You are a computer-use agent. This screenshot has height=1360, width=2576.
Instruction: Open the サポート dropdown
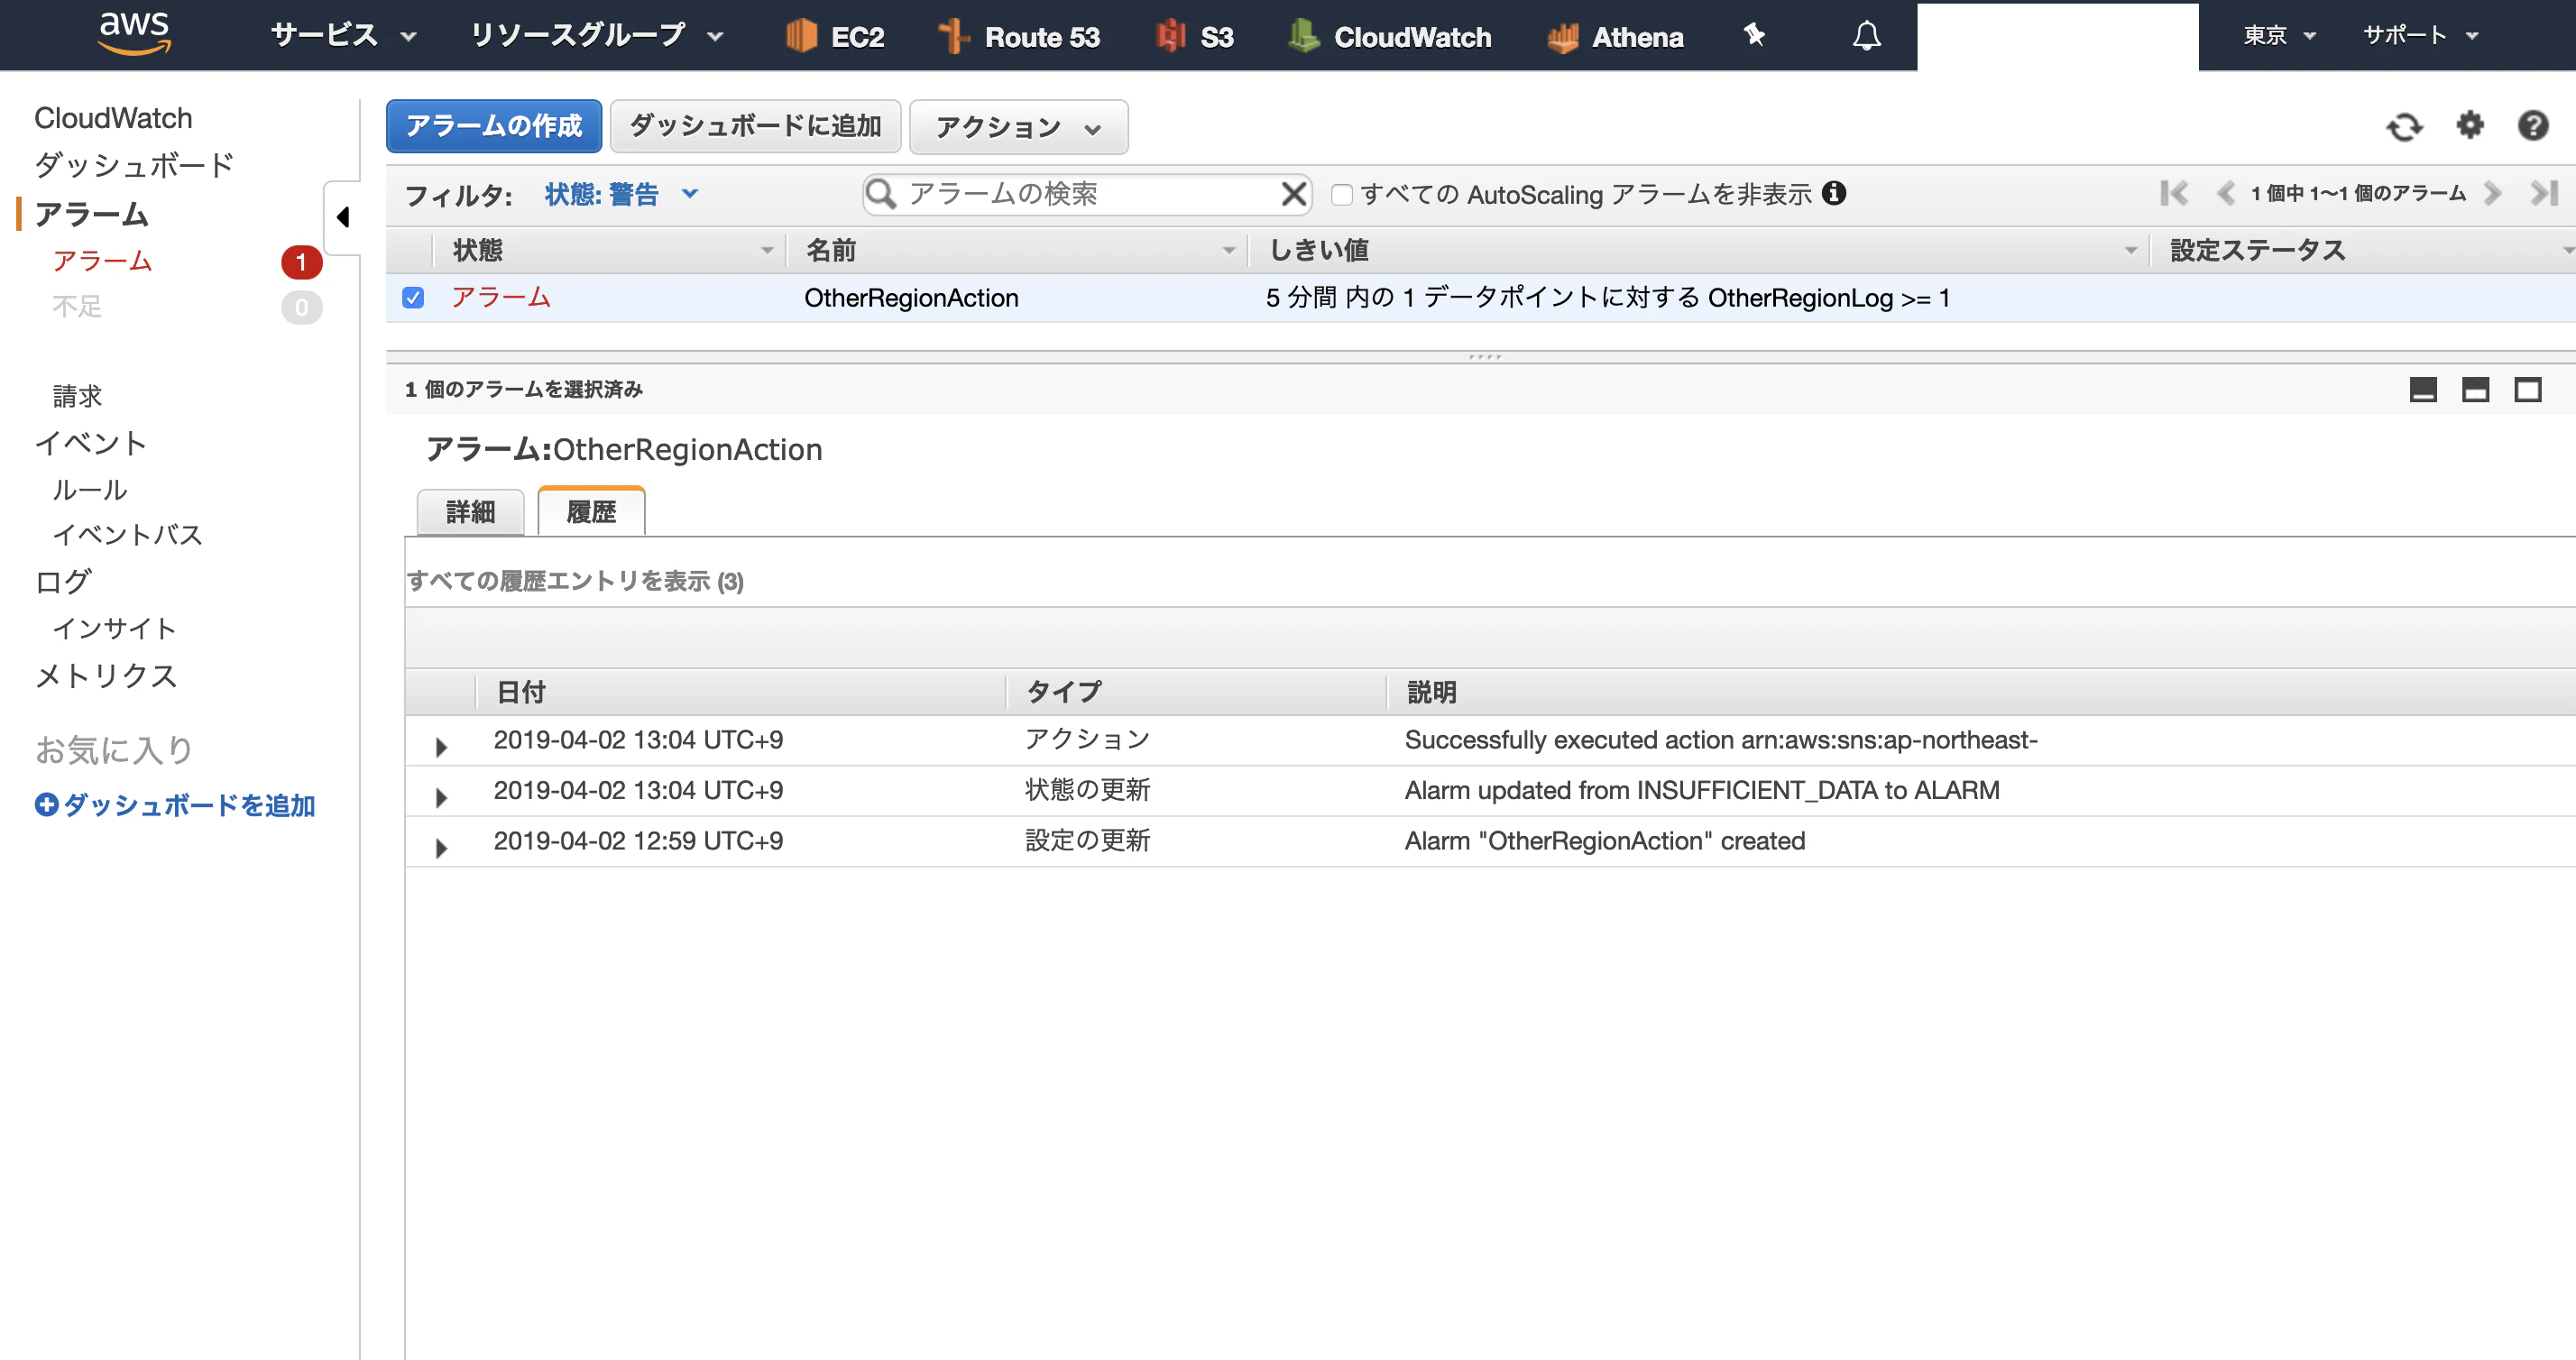click(2420, 36)
